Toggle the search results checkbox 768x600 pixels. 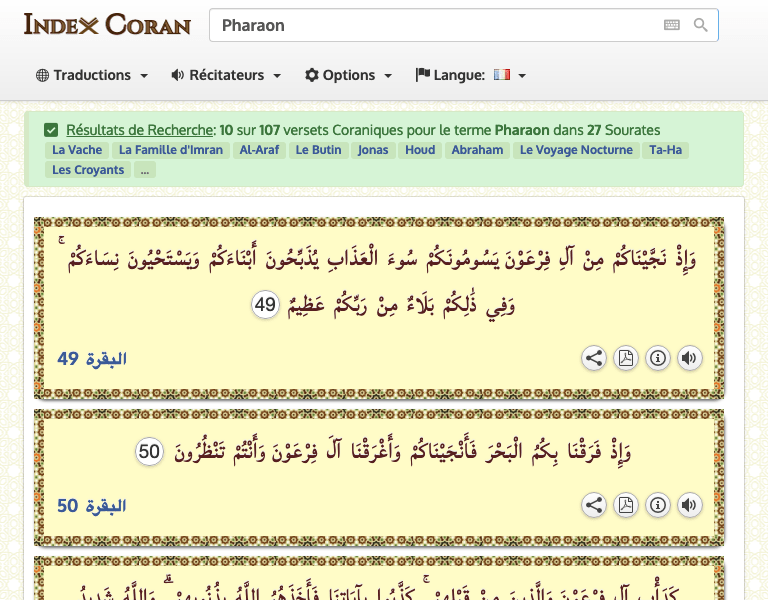tap(51, 130)
